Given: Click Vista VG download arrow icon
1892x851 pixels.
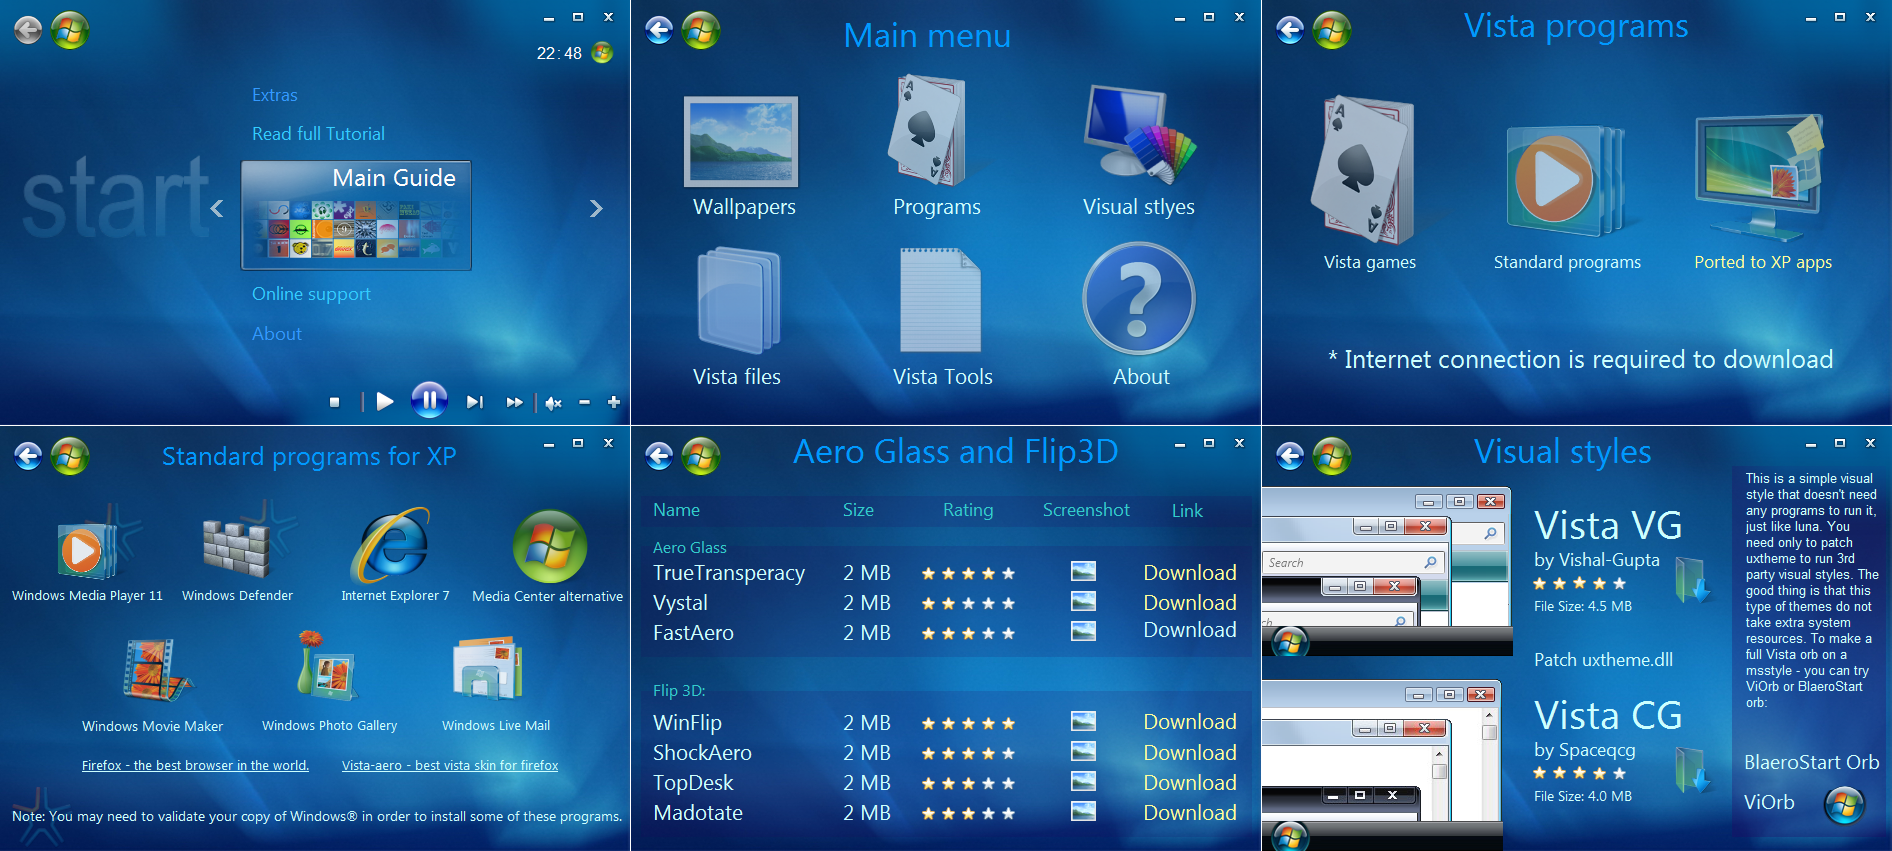Looking at the screenshot, I should (1693, 579).
